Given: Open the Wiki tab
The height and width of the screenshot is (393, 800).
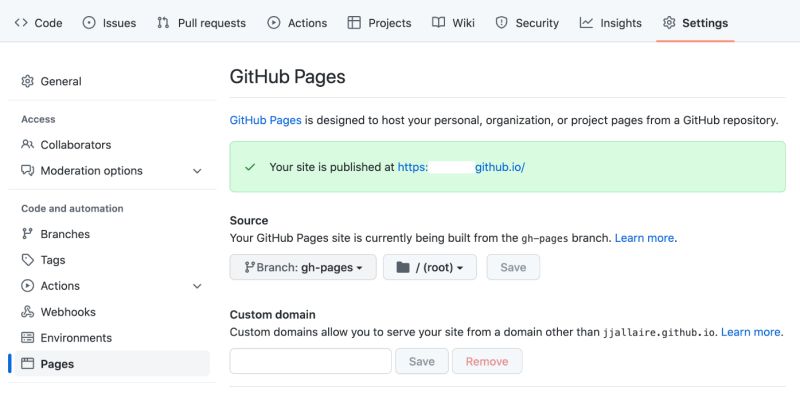Looking at the screenshot, I should tap(453, 23).
